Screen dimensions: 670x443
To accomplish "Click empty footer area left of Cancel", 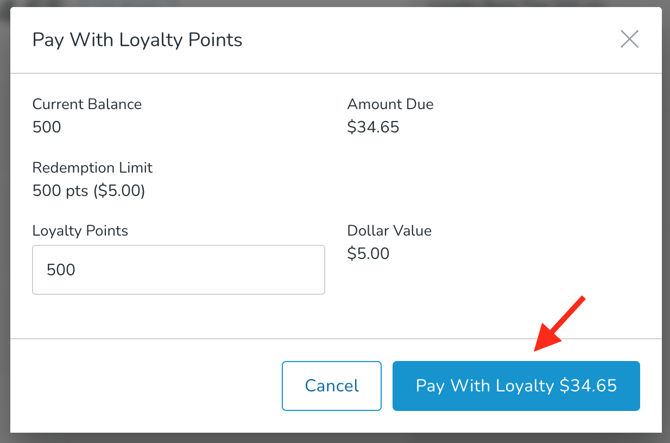I will (140, 386).
